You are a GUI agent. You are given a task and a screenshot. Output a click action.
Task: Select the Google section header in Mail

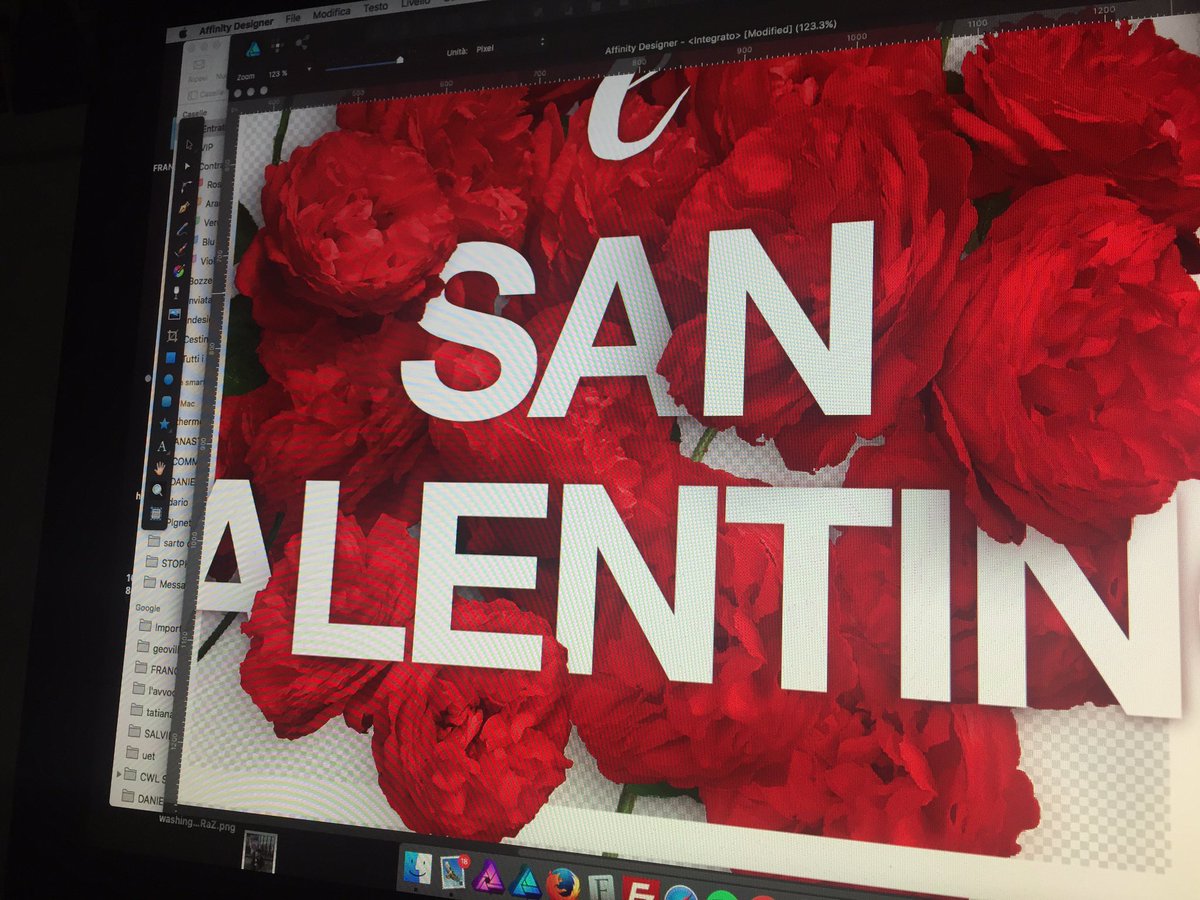[x=147, y=607]
